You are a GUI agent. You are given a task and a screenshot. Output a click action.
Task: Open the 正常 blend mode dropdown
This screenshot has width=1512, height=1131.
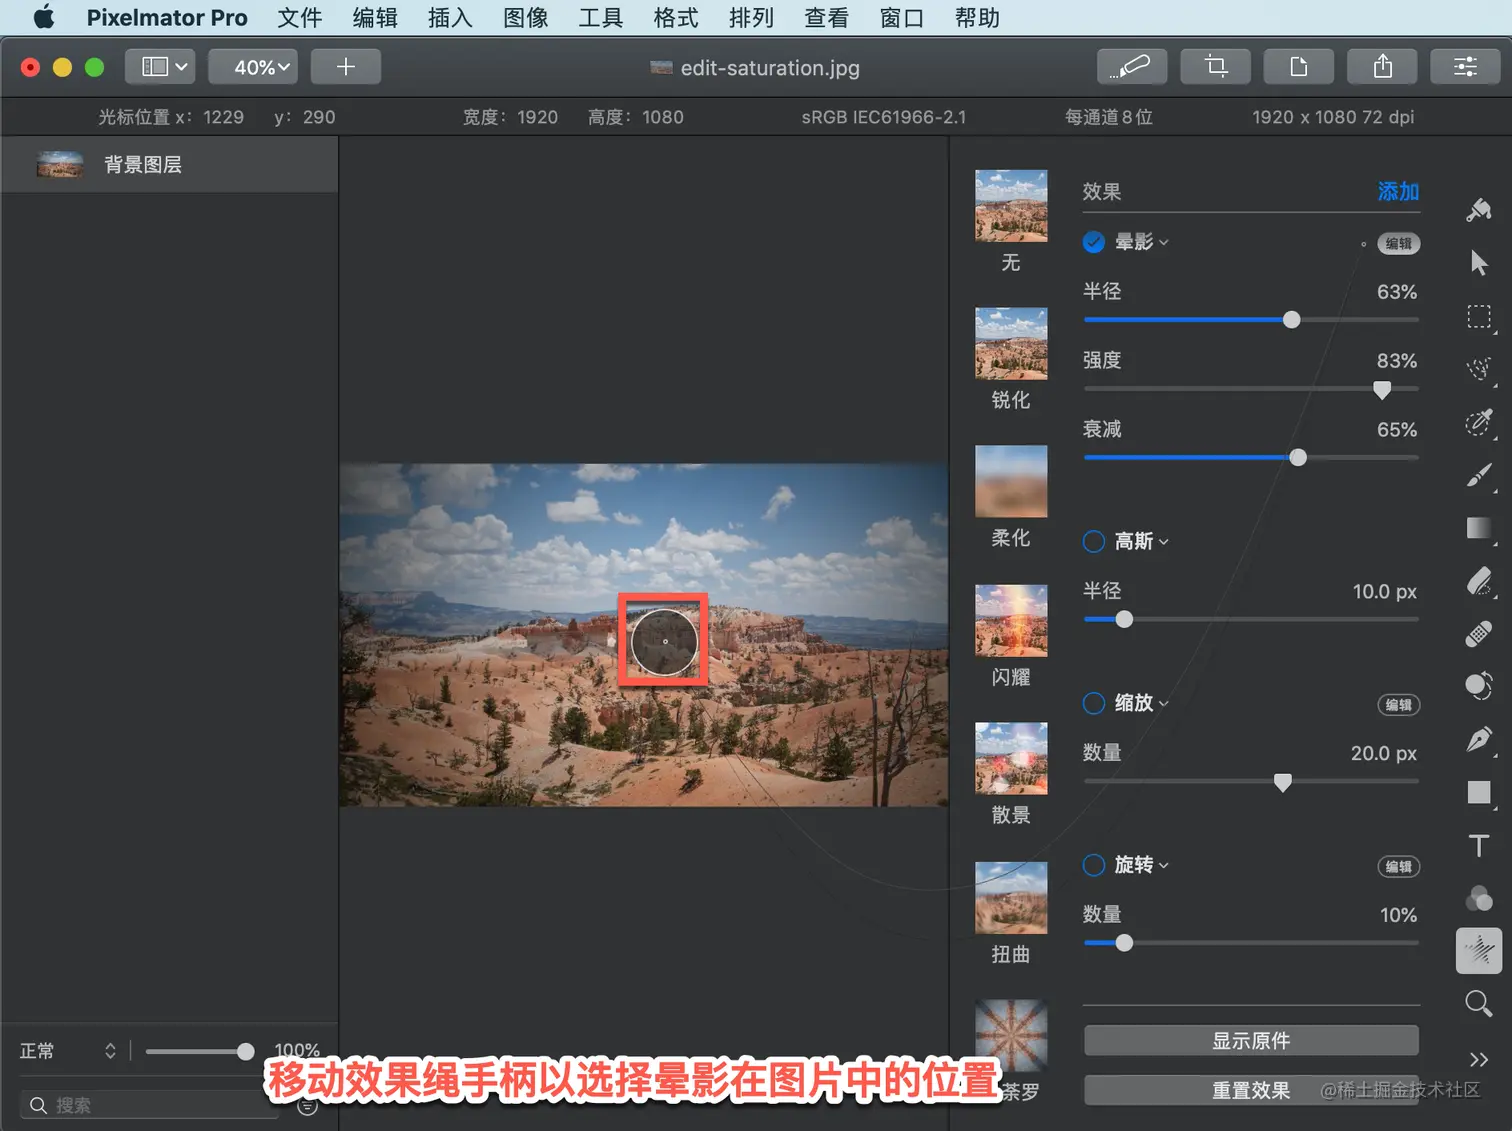click(x=68, y=1051)
